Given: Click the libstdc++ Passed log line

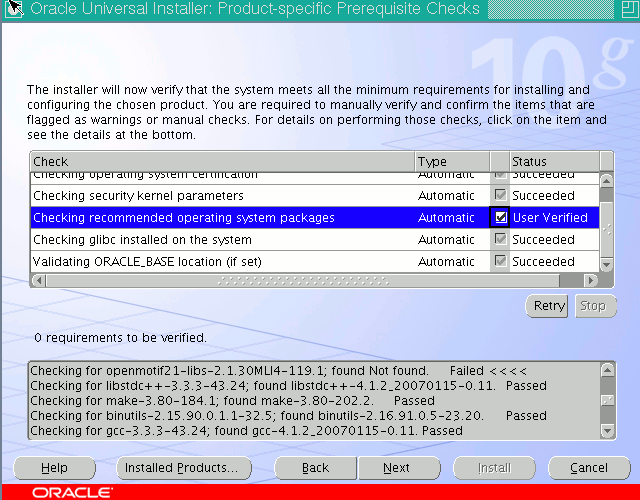Looking at the screenshot, I should pyautogui.click(x=288, y=386).
